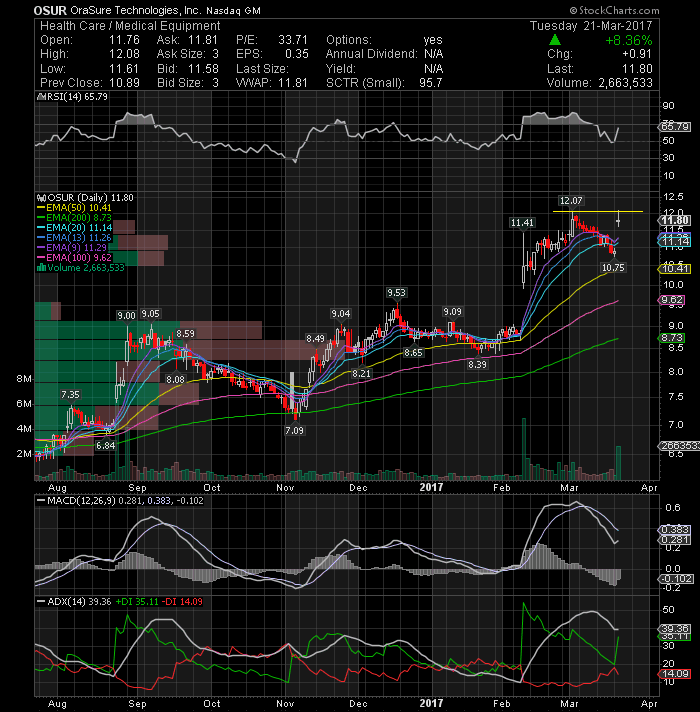The height and width of the screenshot is (712, 700).
Task: Click the +8.36% percent change value
Action: pos(629,40)
